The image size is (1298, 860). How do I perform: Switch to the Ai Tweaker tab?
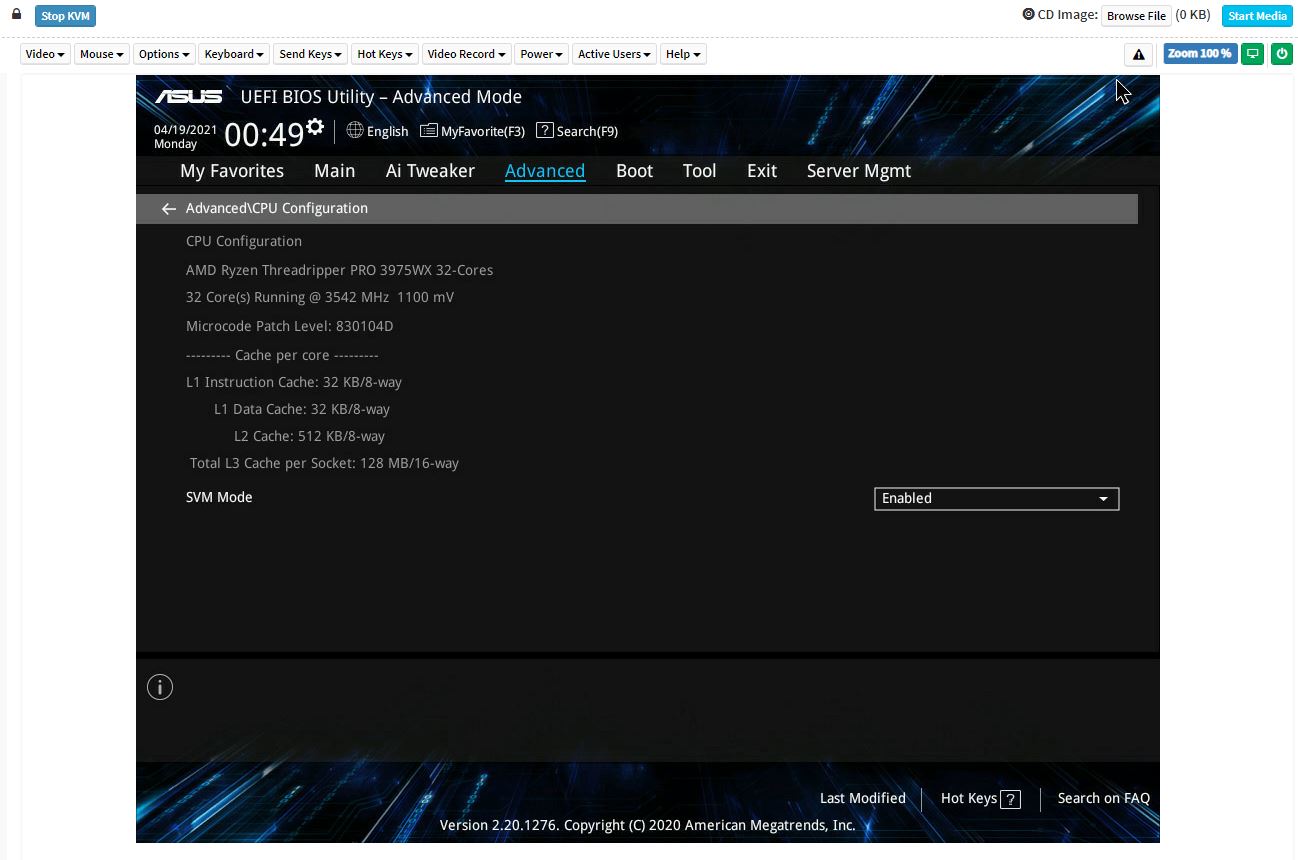430,171
